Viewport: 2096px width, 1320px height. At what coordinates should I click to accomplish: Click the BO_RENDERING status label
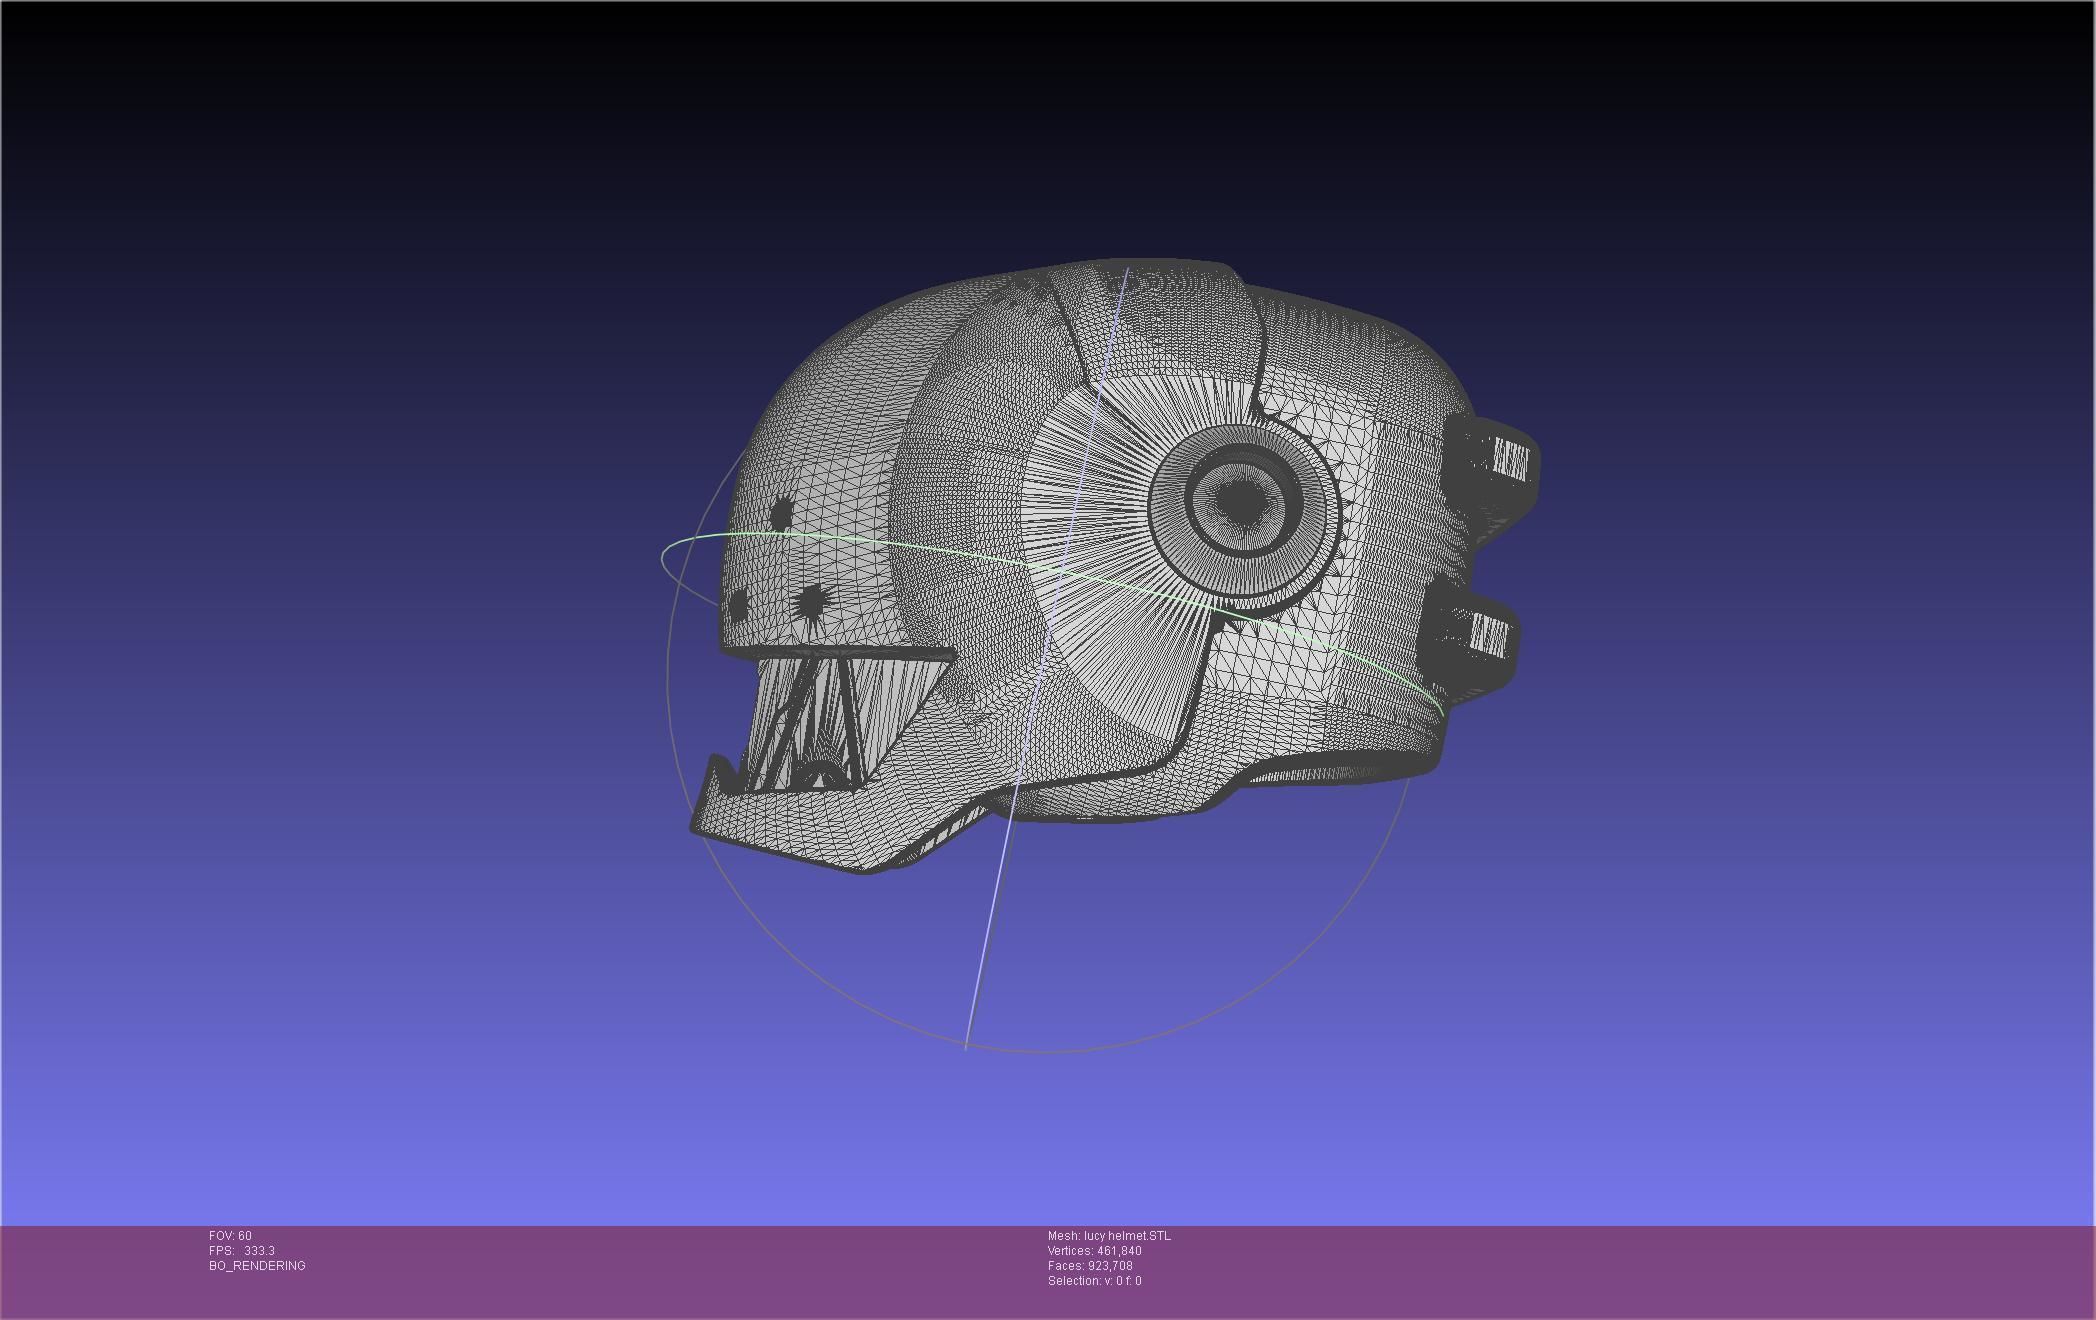point(257,1266)
